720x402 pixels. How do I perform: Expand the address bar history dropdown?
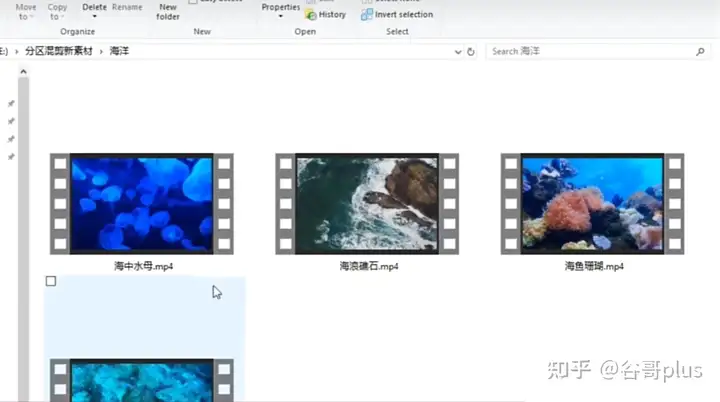pyautogui.click(x=458, y=52)
